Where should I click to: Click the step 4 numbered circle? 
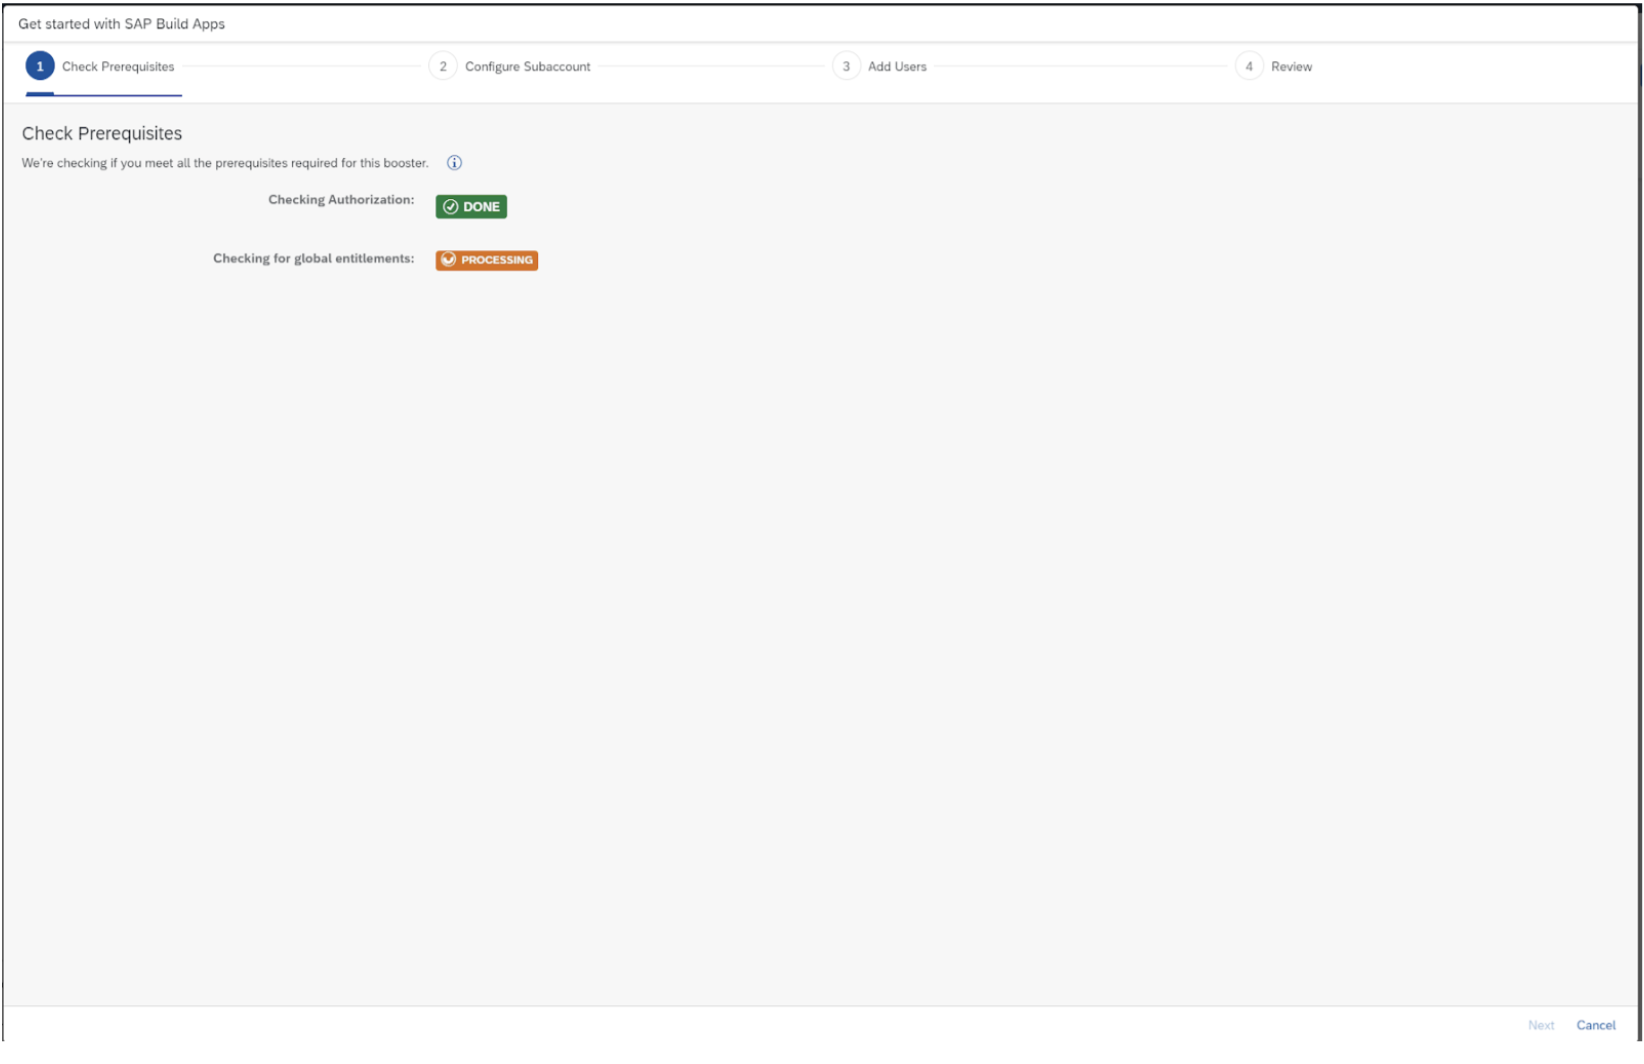(x=1252, y=67)
